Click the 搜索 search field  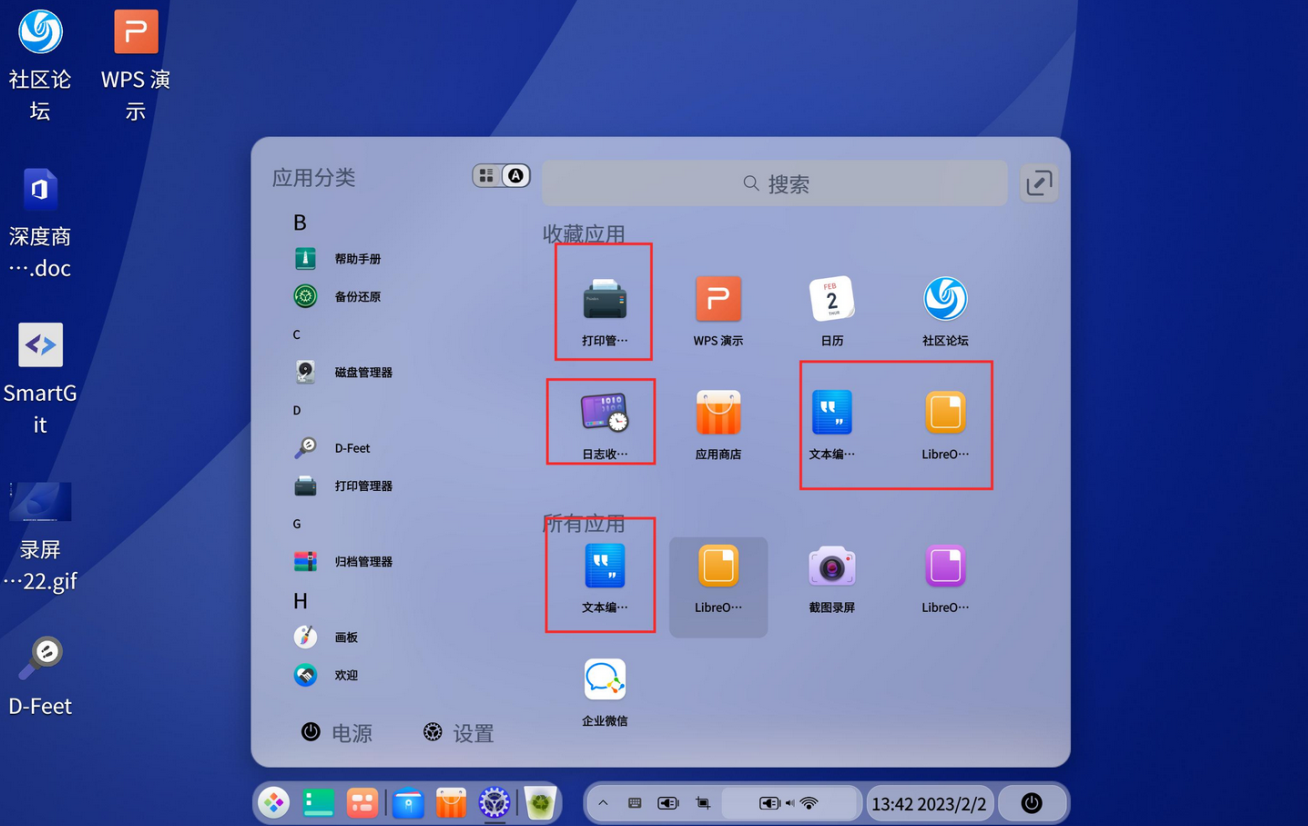pos(775,183)
